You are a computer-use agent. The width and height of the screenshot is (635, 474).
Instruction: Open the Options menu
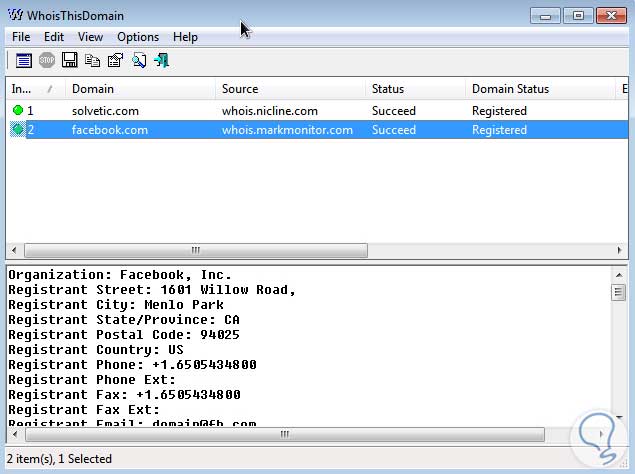(x=138, y=37)
